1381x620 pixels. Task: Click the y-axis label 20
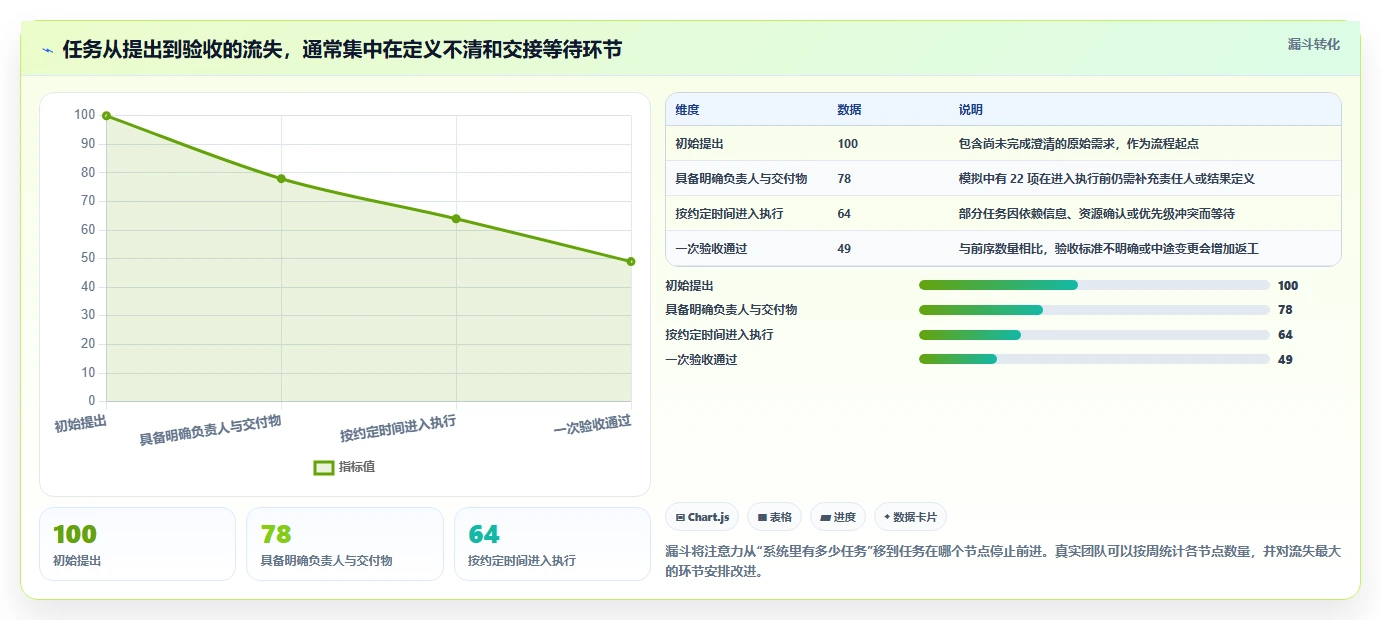[x=87, y=344]
